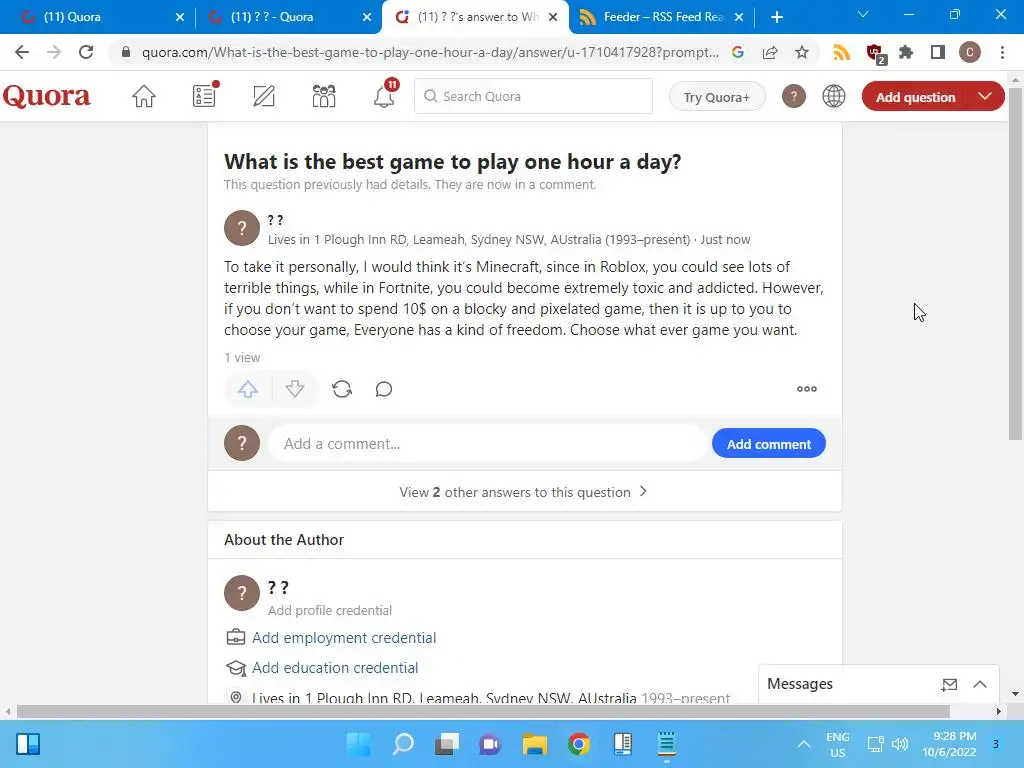
Task: Click the Search Quora field
Action: (x=533, y=97)
